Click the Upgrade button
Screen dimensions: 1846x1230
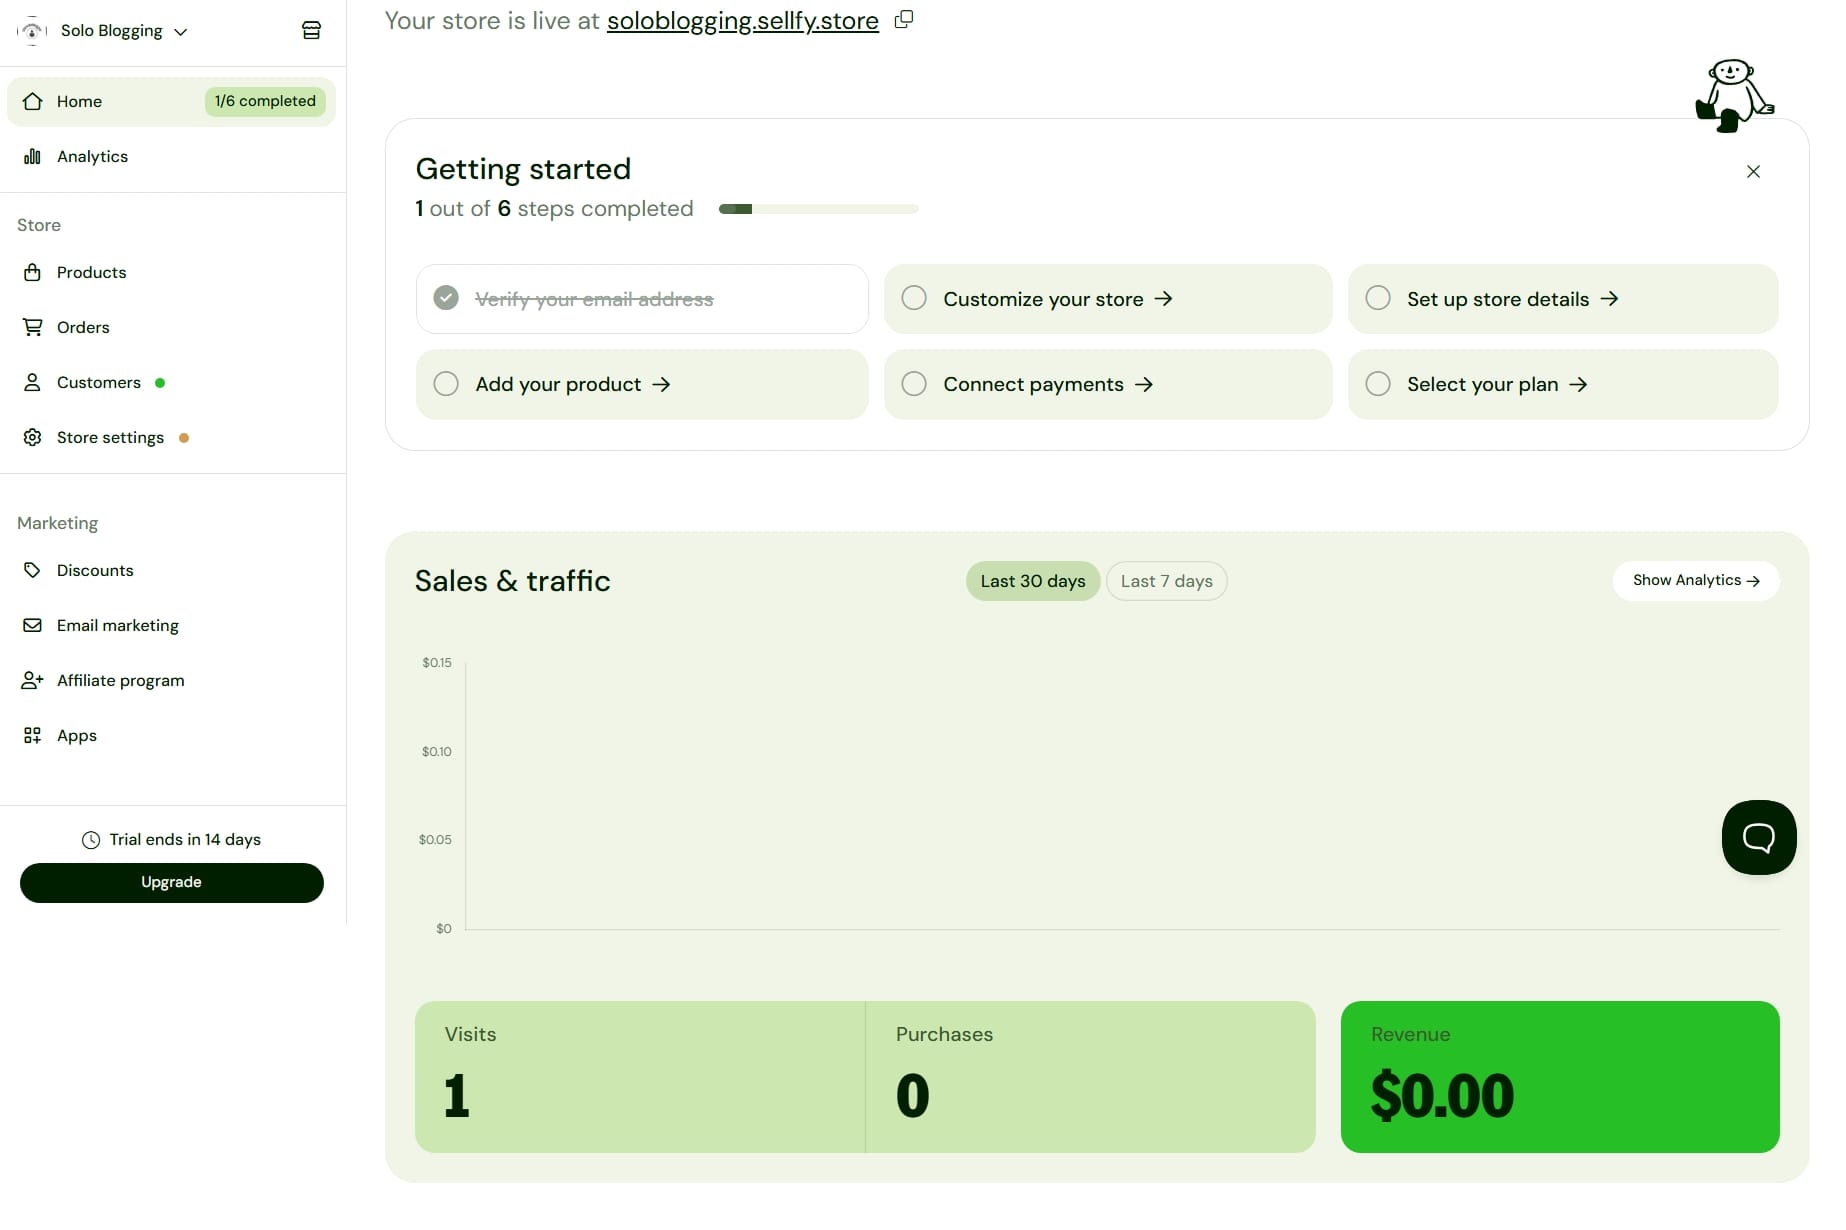[172, 882]
